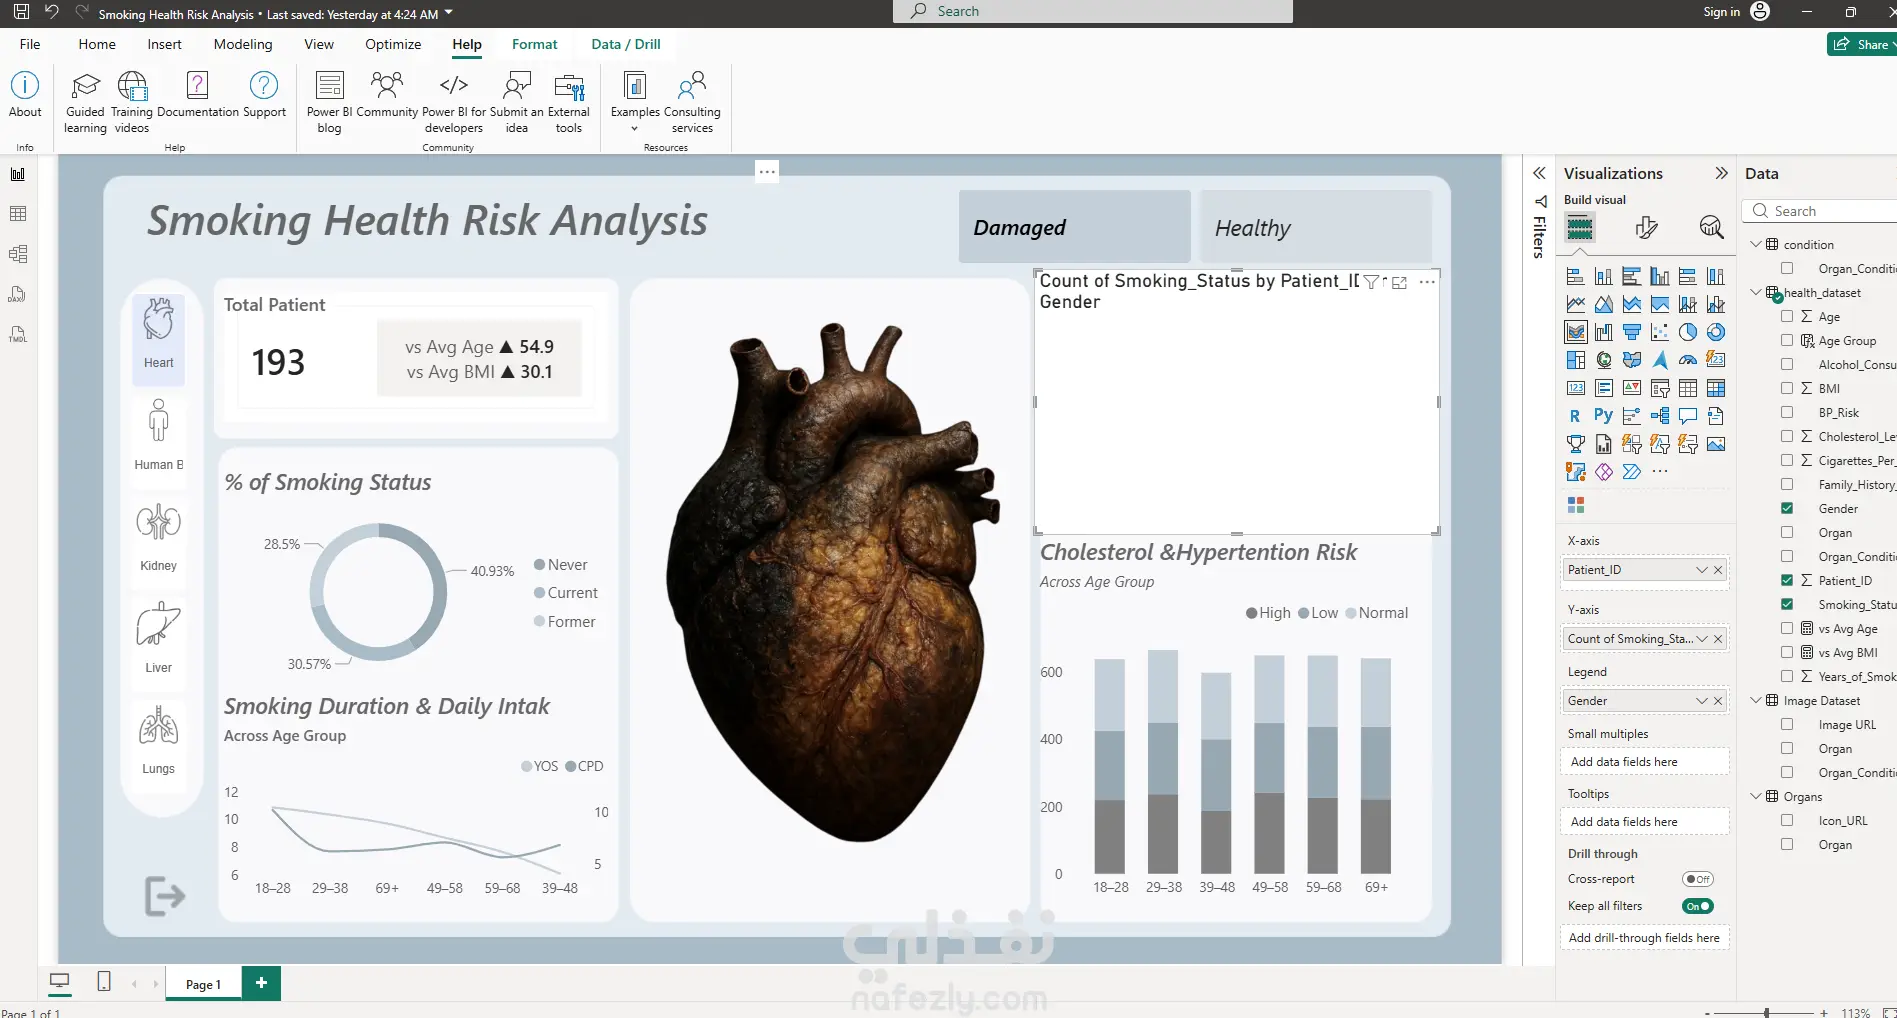The image size is (1897, 1018).
Task: Choose the Treemap visual
Action: [x=1575, y=360]
